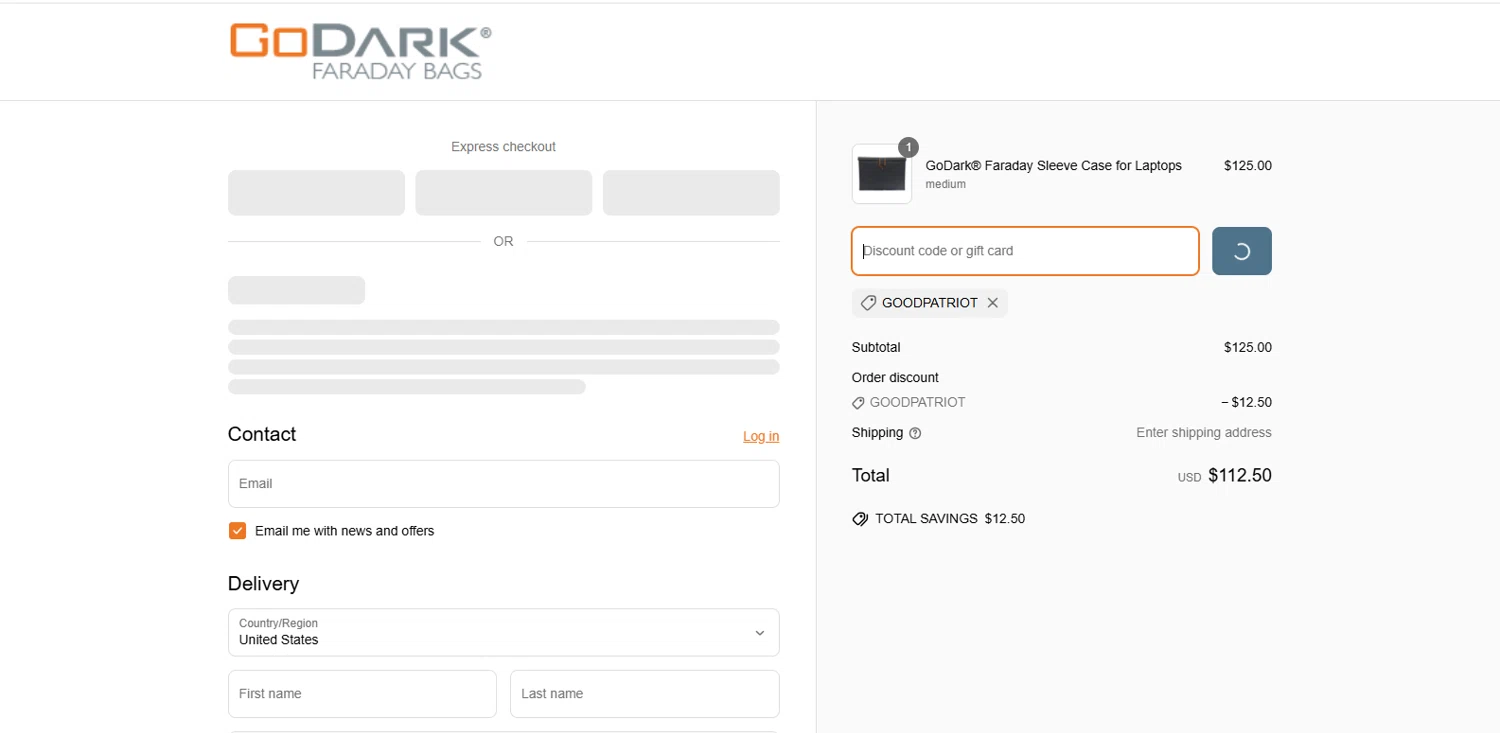Click the first express checkout button
The height and width of the screenshot is (733, 1500).
coord(316,193)
